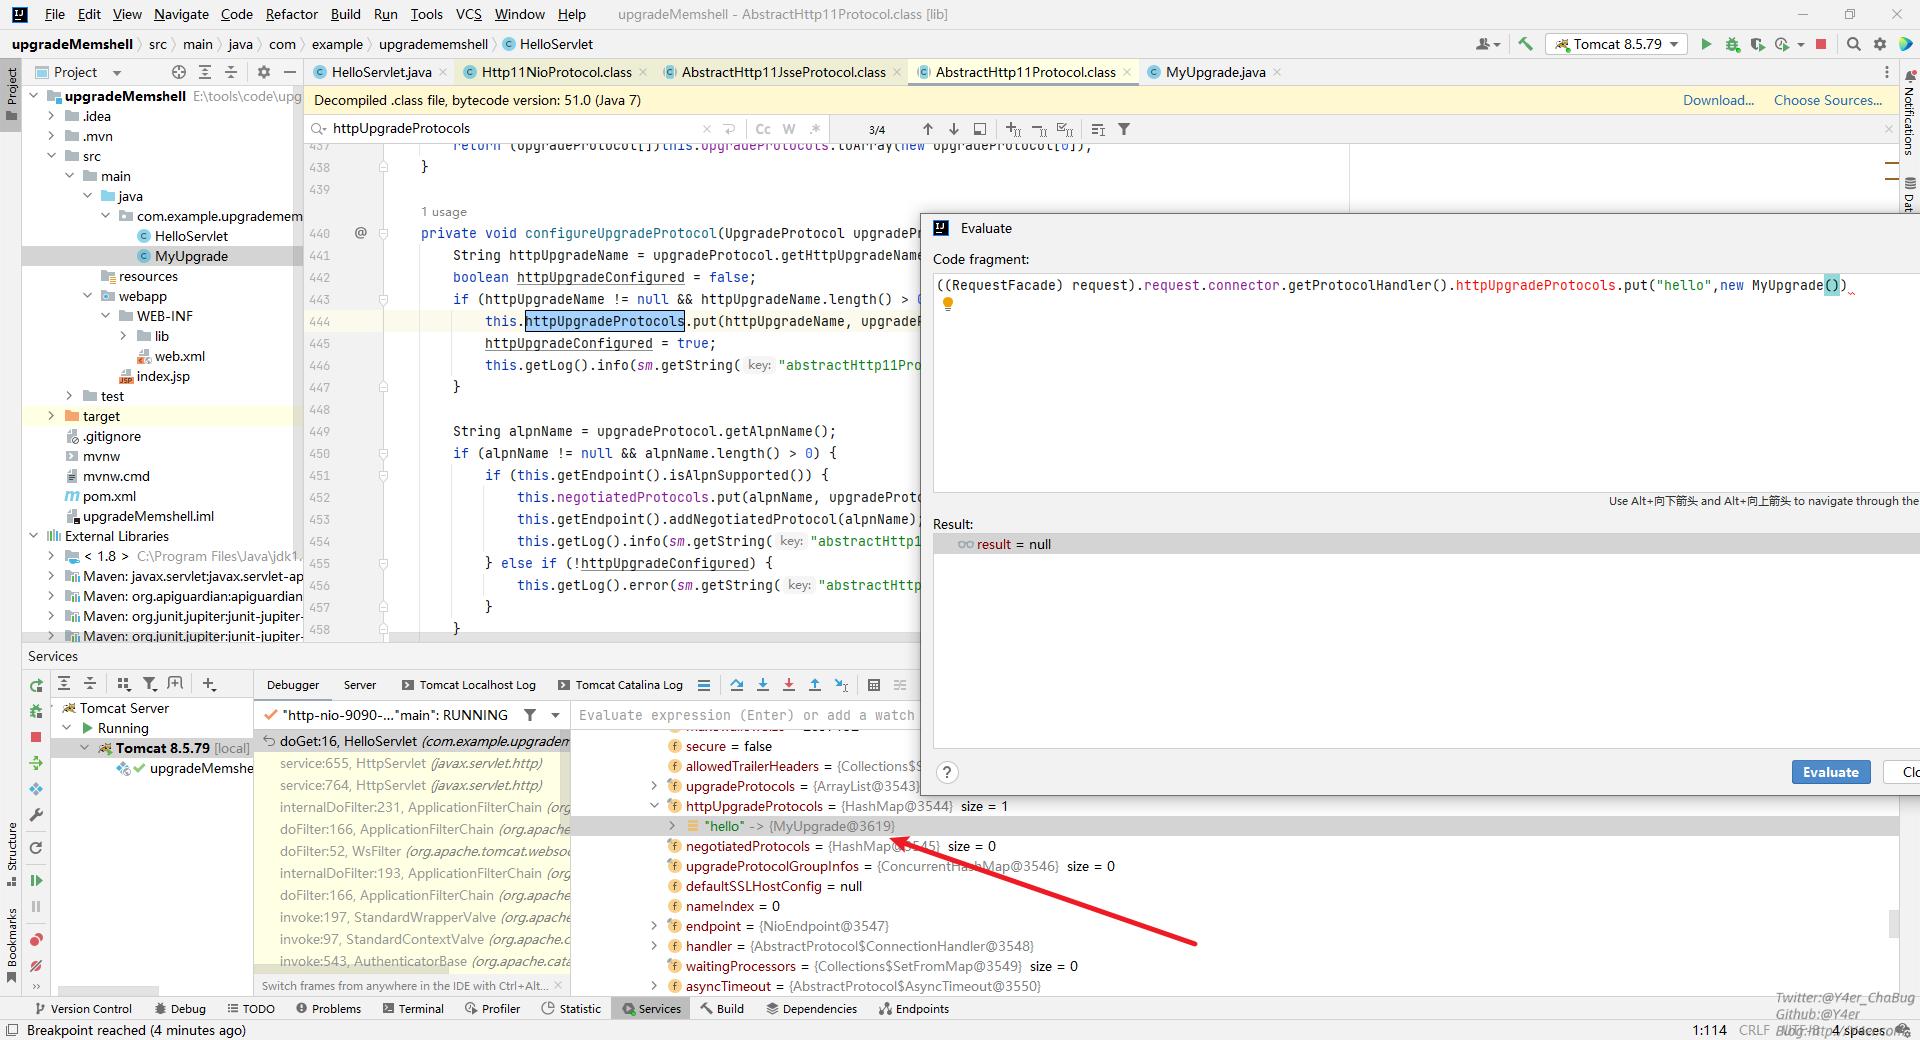The width and height of the screenshot is (1920, 1040).
Task: Open the search filter funnel icon
Action: click(x=1124, y=129)
